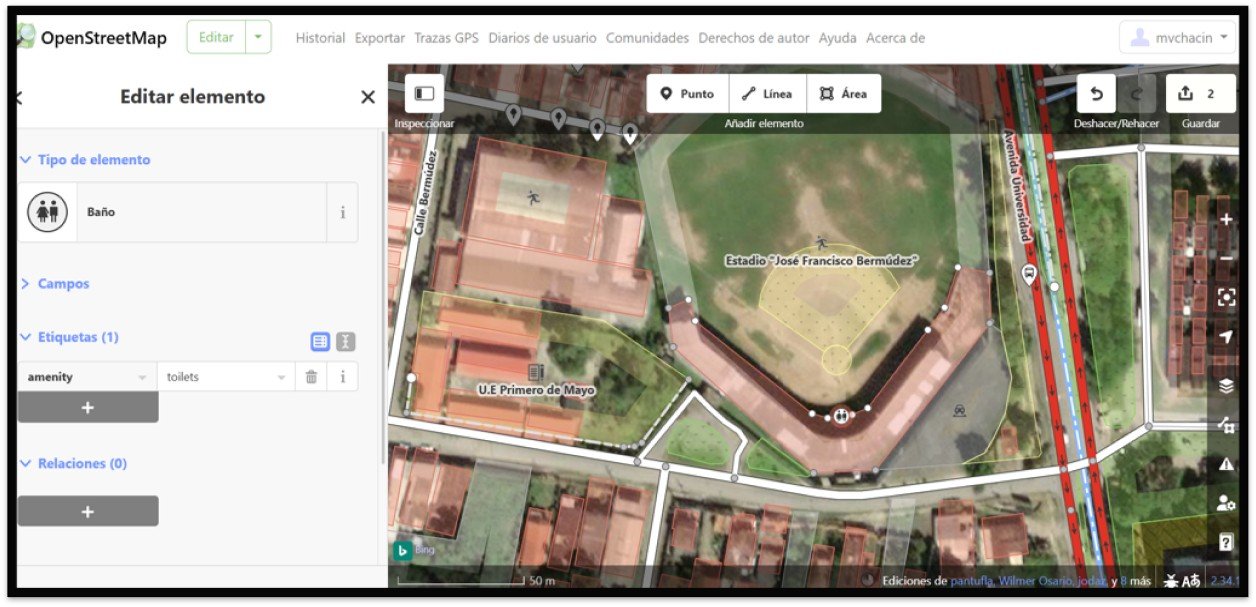Select the Área add tool
The height and width of the screenshot is (607, 1256).
pyautogui.click(x=844, y=94)
